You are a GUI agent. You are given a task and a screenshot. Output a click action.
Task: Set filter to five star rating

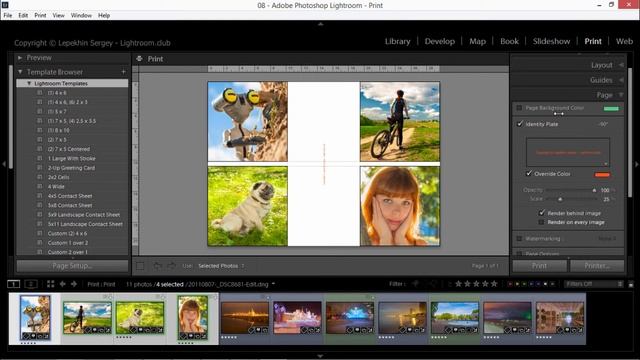(494, 284)
